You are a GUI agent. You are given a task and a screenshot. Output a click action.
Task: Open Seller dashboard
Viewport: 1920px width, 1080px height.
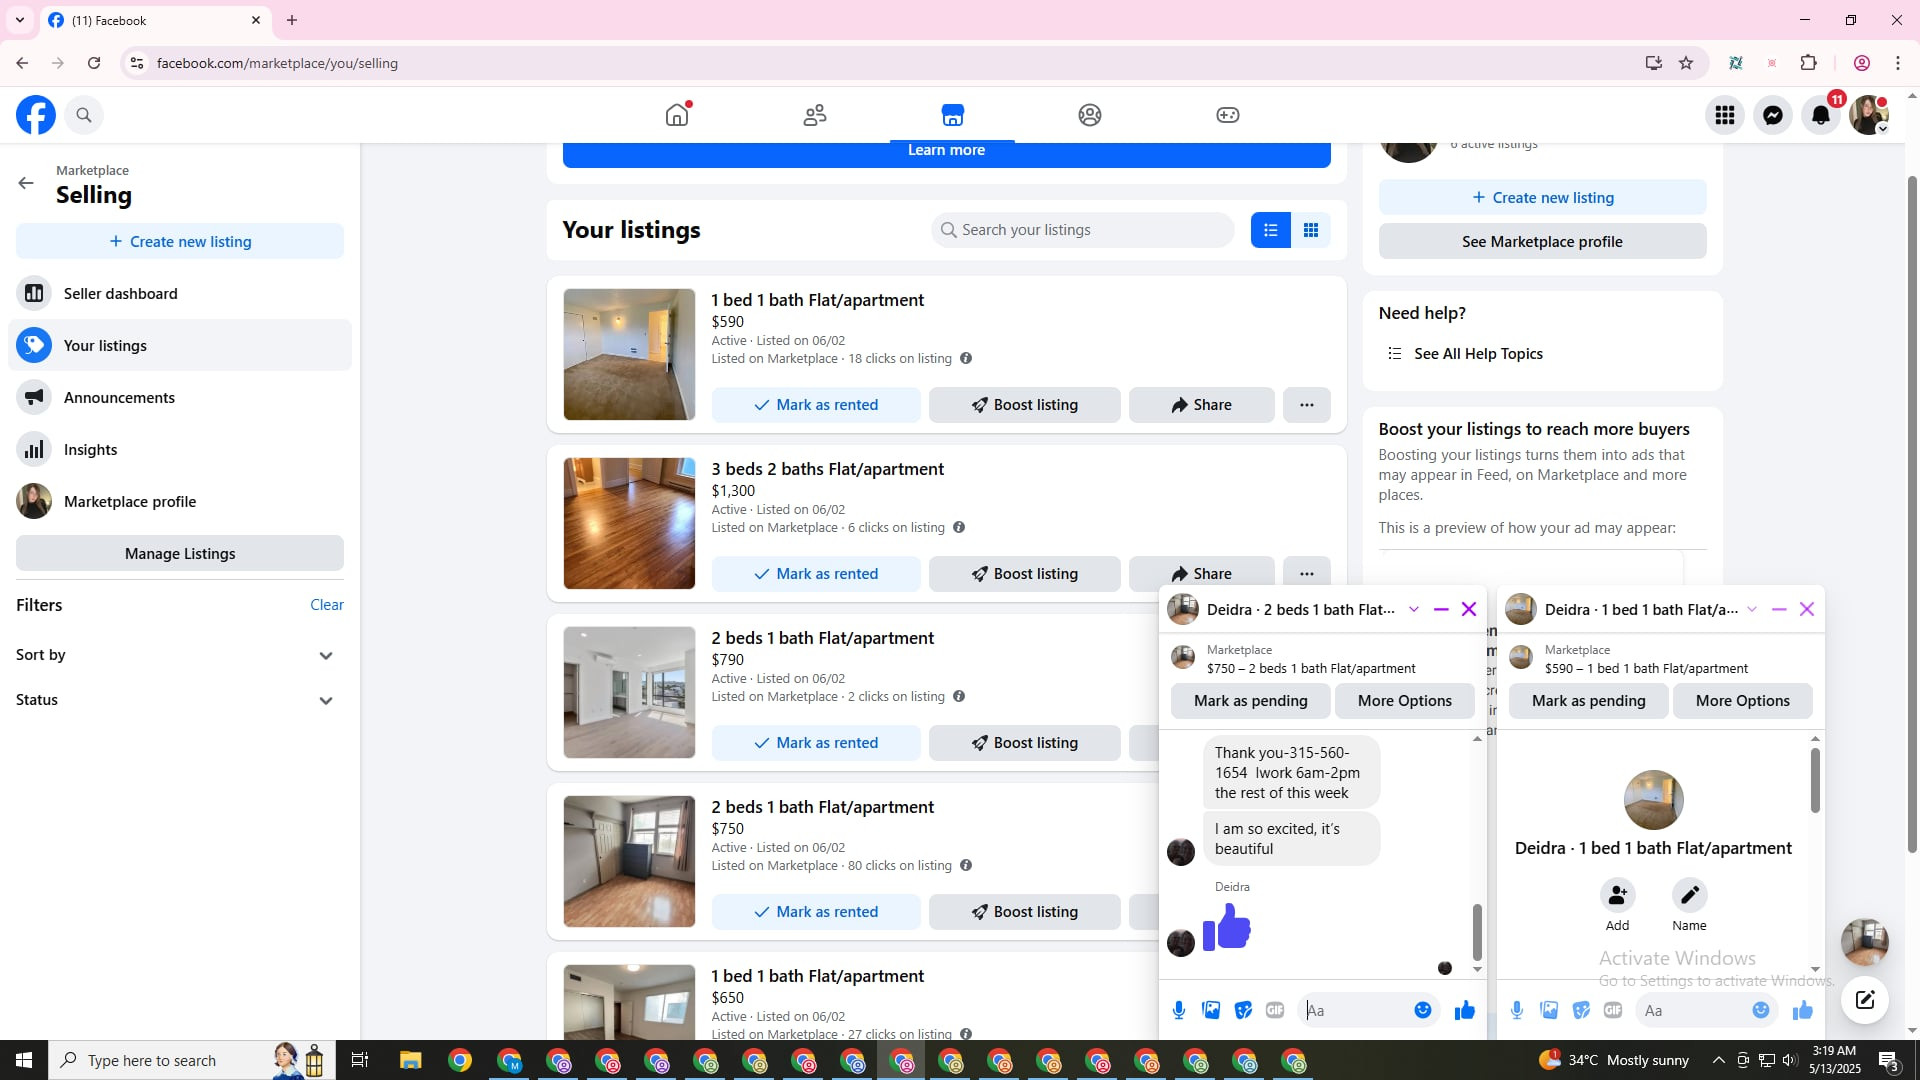coord(180,293)
